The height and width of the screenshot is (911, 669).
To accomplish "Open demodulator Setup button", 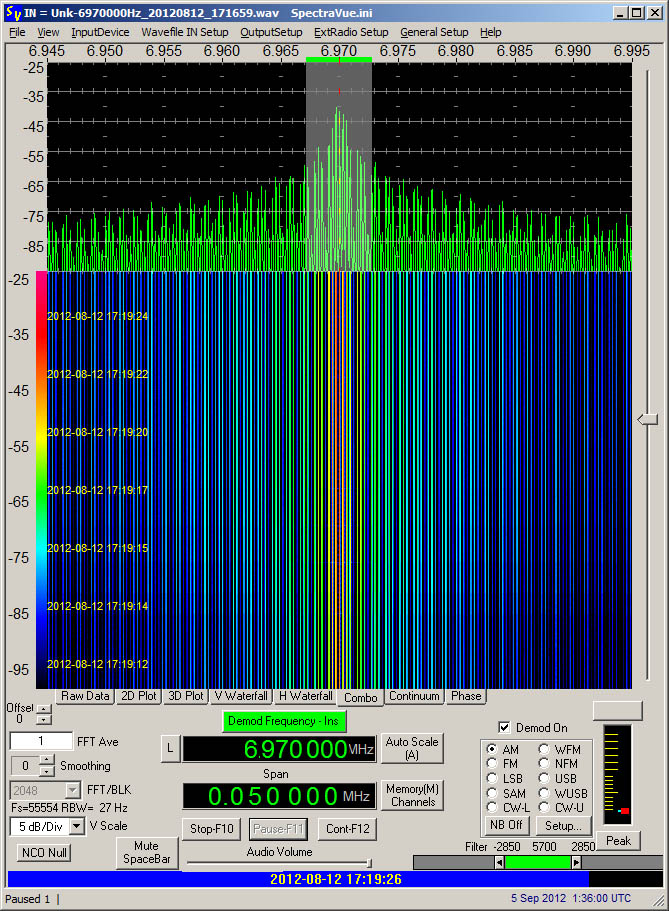I will 563,825.
